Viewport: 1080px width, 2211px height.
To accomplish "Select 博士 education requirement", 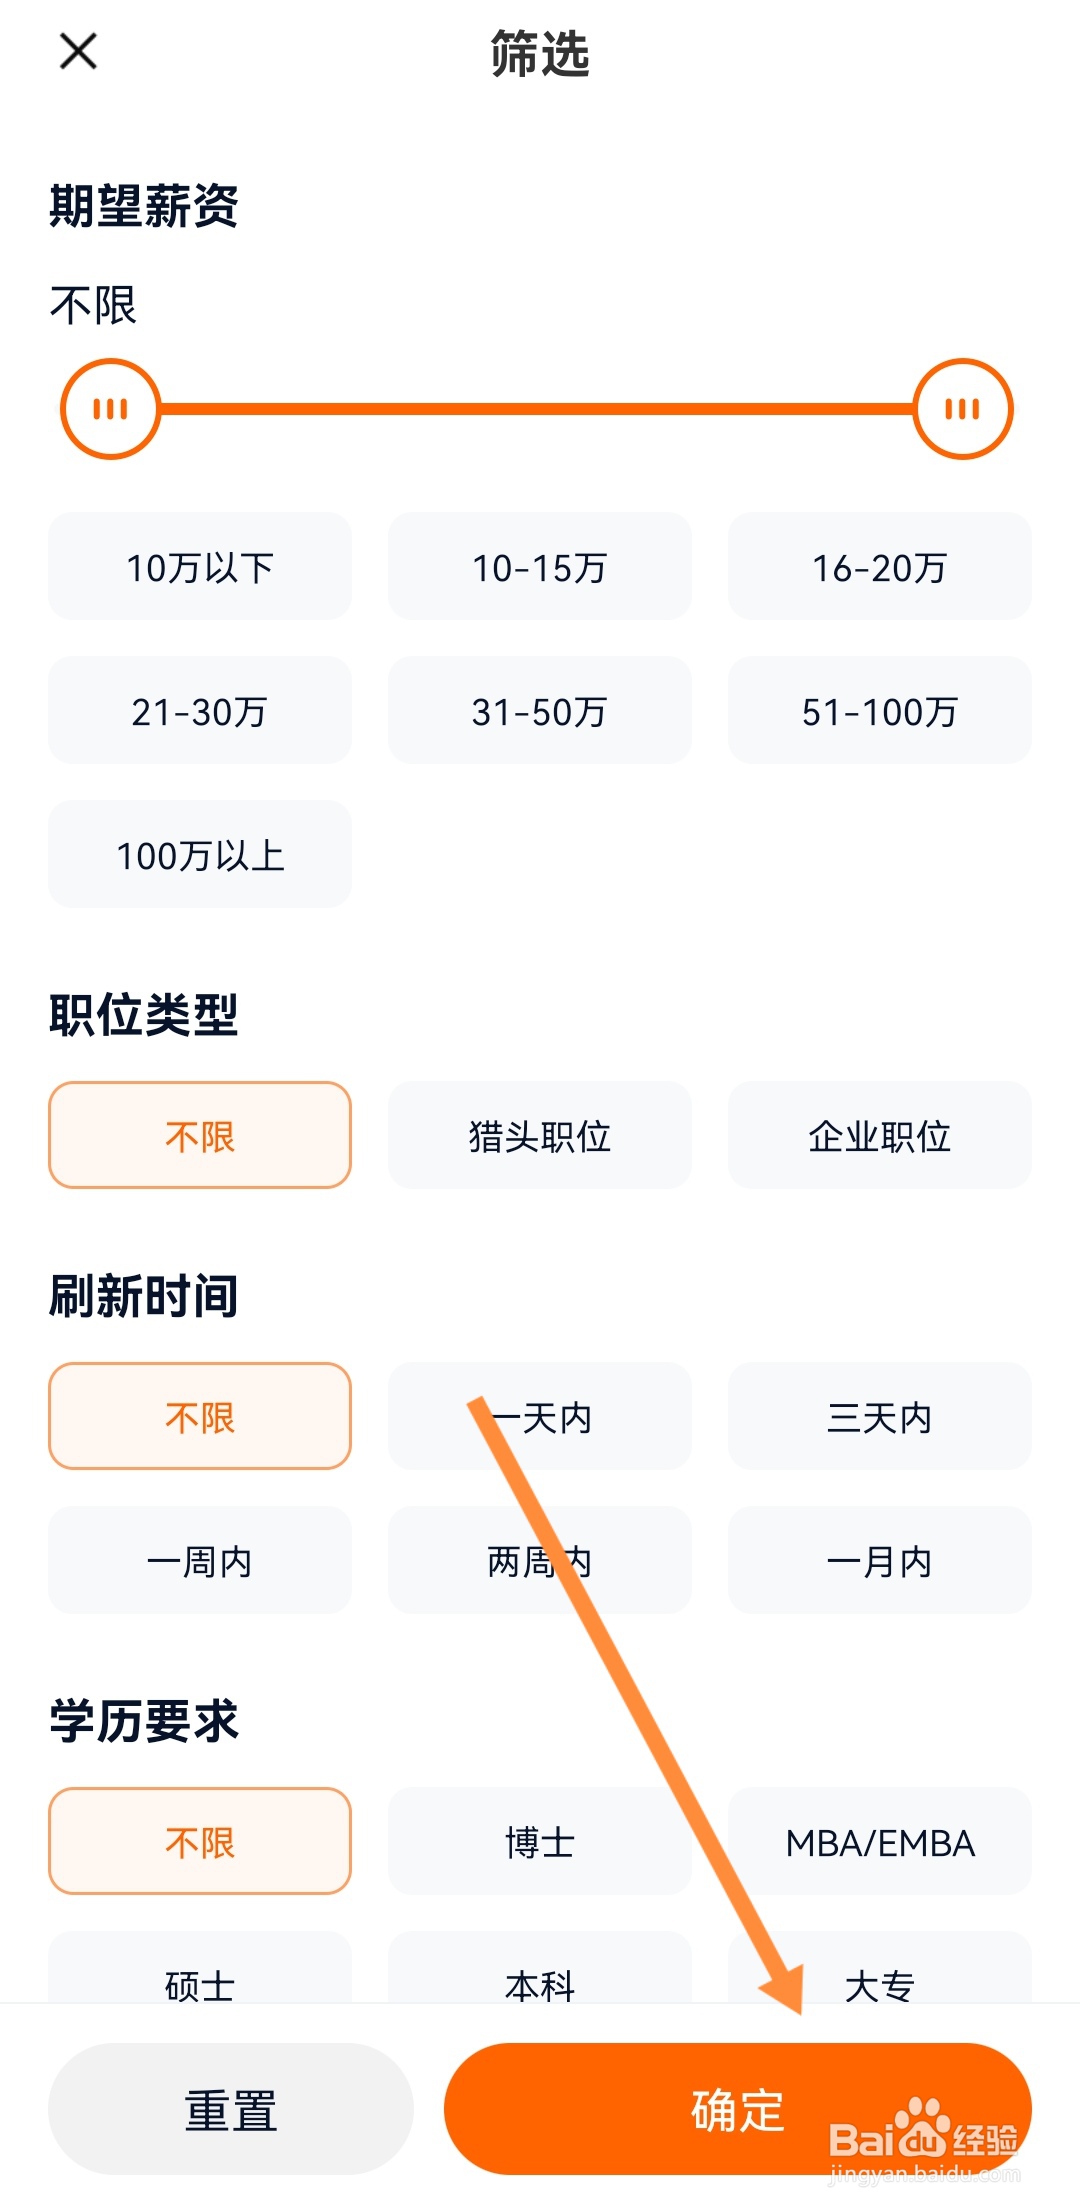I will tap(540, 1842).
